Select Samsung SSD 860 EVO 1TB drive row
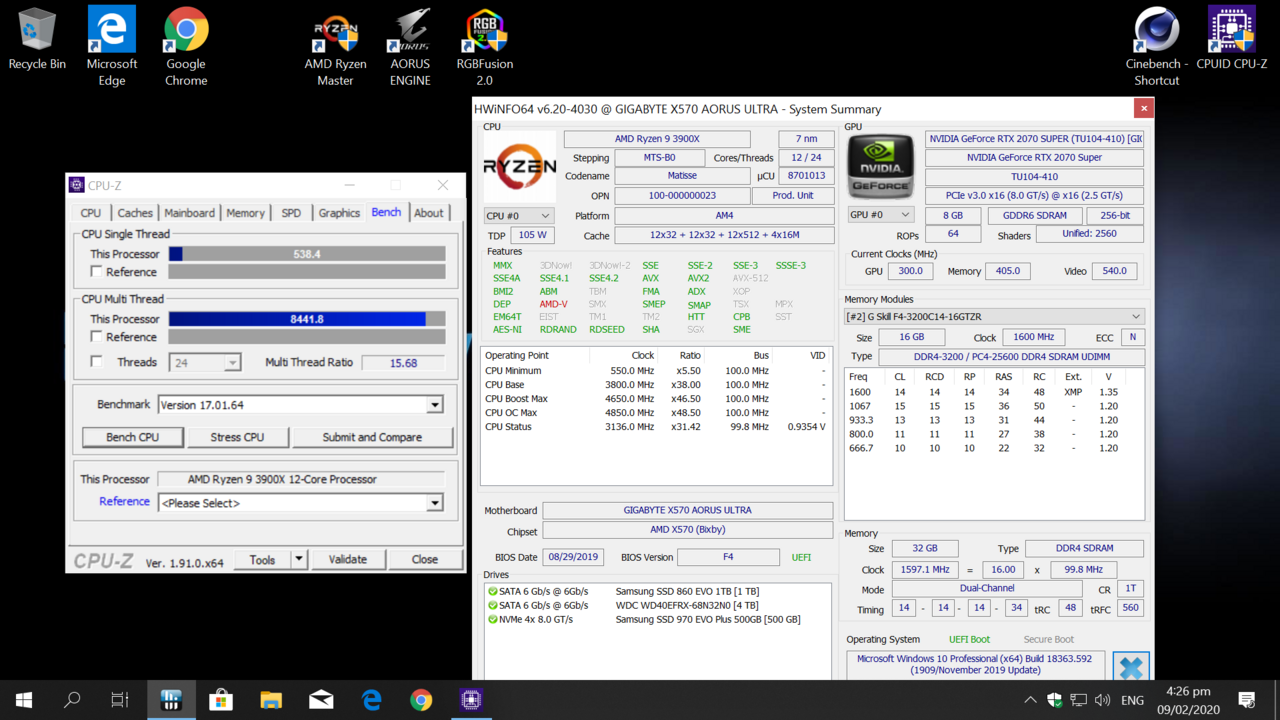The width and height of the screenshot is (1280, 720). pos(657,591)
